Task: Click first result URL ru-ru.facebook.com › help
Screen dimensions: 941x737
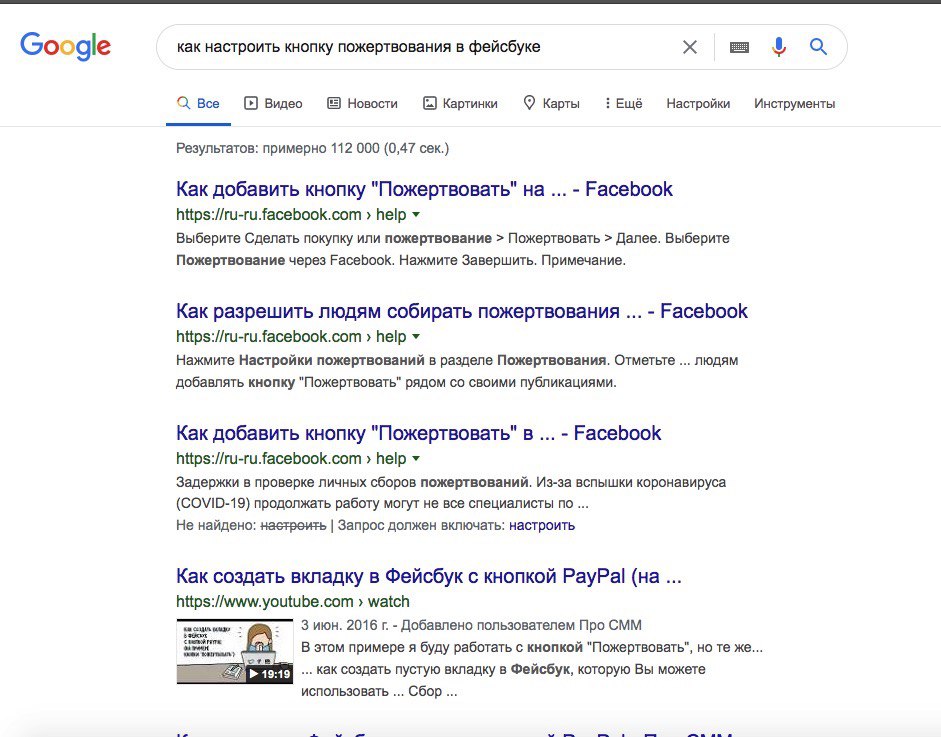Action: click(x=291, y=214)
